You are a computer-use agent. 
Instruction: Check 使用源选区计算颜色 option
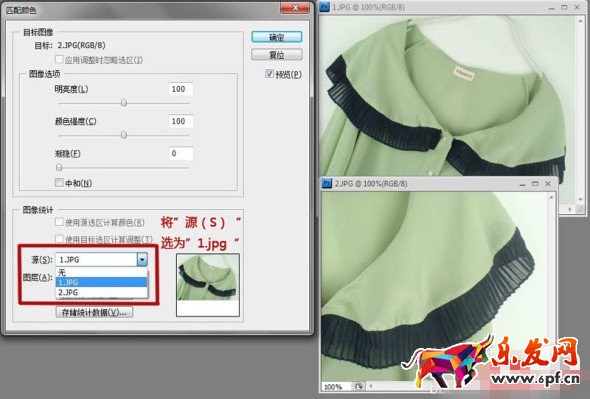click(x=59, y=222)
